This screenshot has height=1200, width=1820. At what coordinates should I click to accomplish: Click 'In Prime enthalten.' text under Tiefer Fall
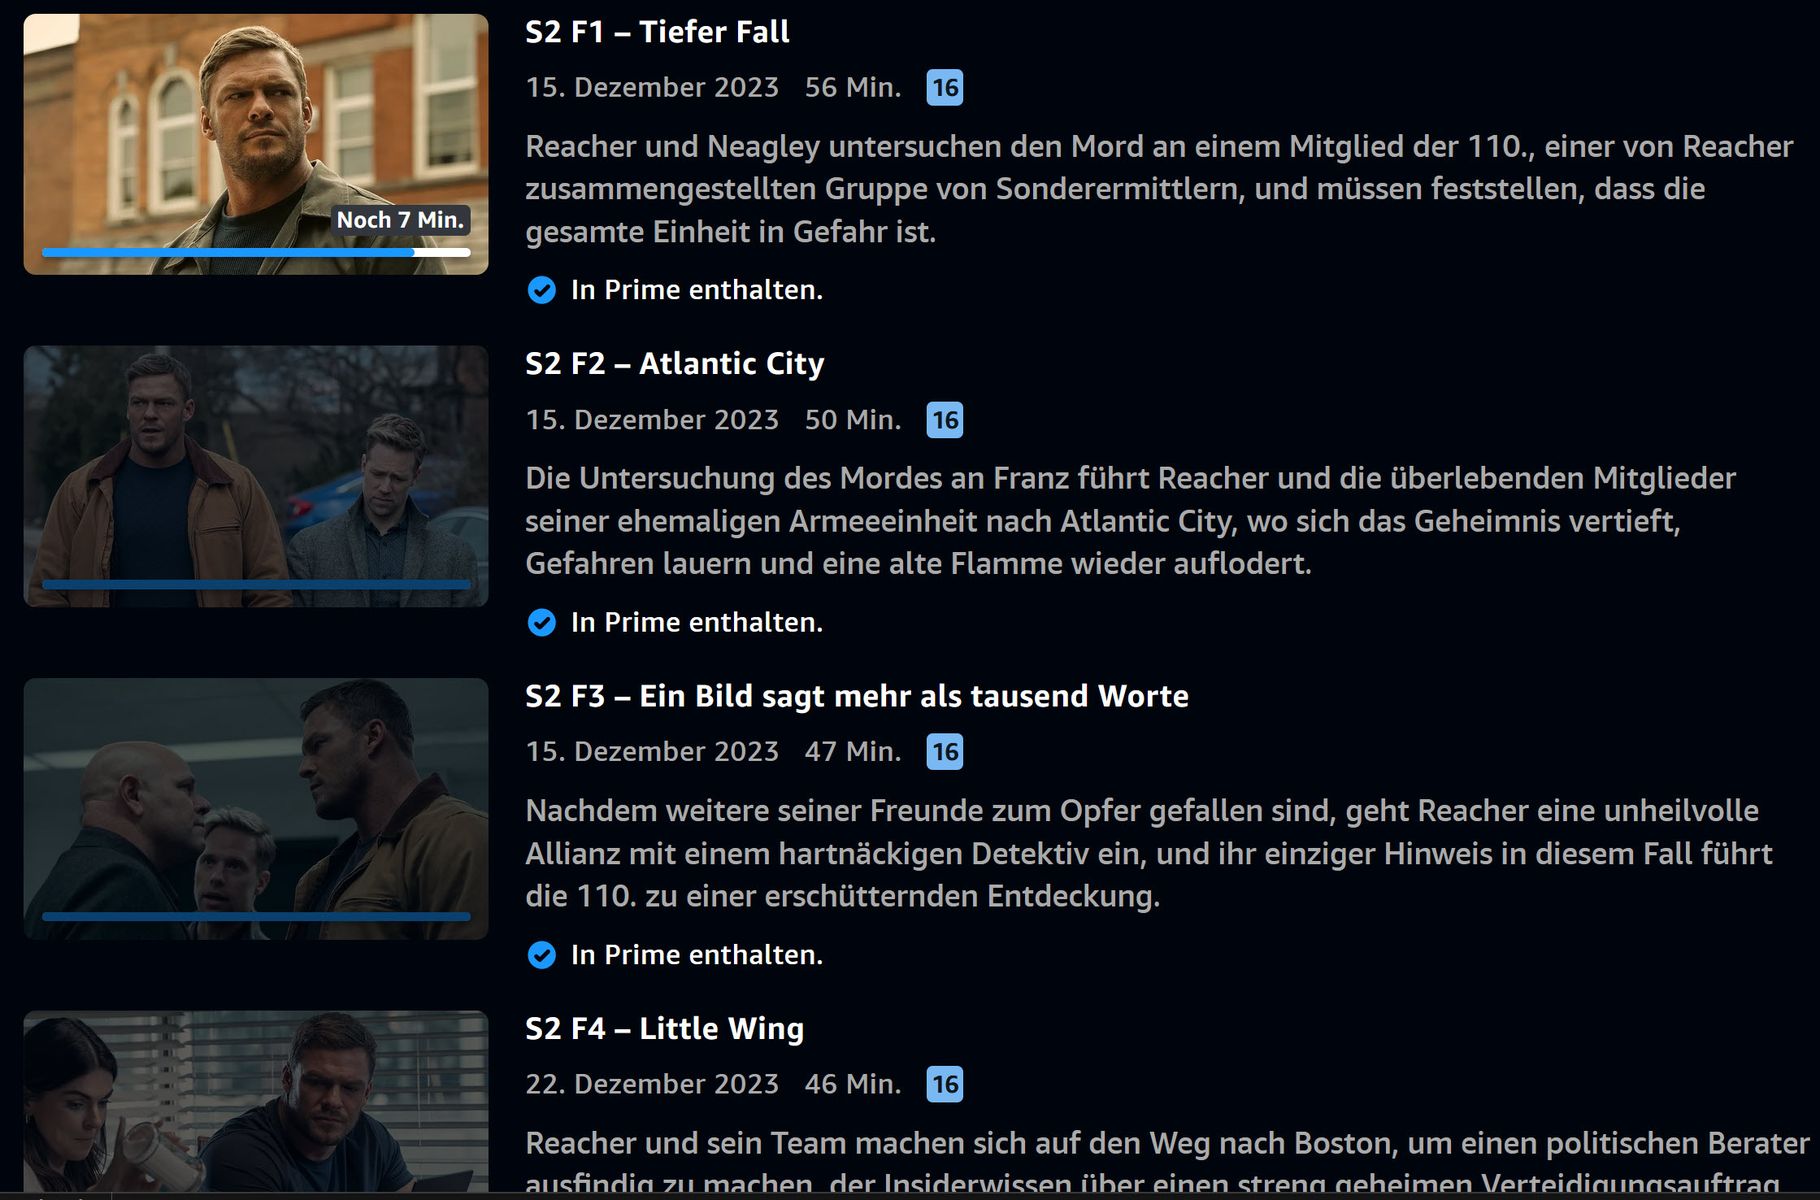pyautogui.click(x=697, y=290)
